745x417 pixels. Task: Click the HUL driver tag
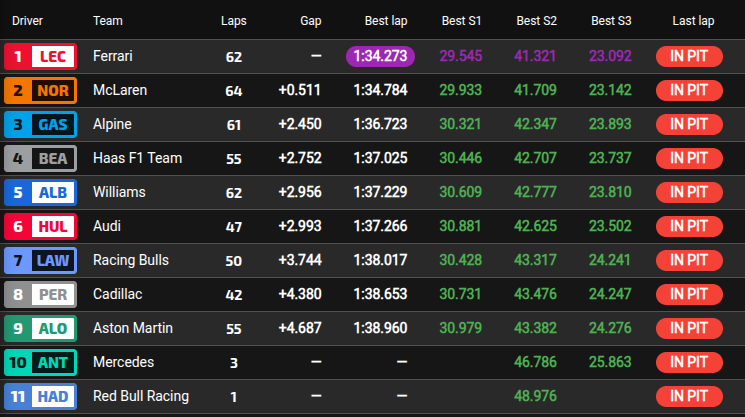[39, 227]
